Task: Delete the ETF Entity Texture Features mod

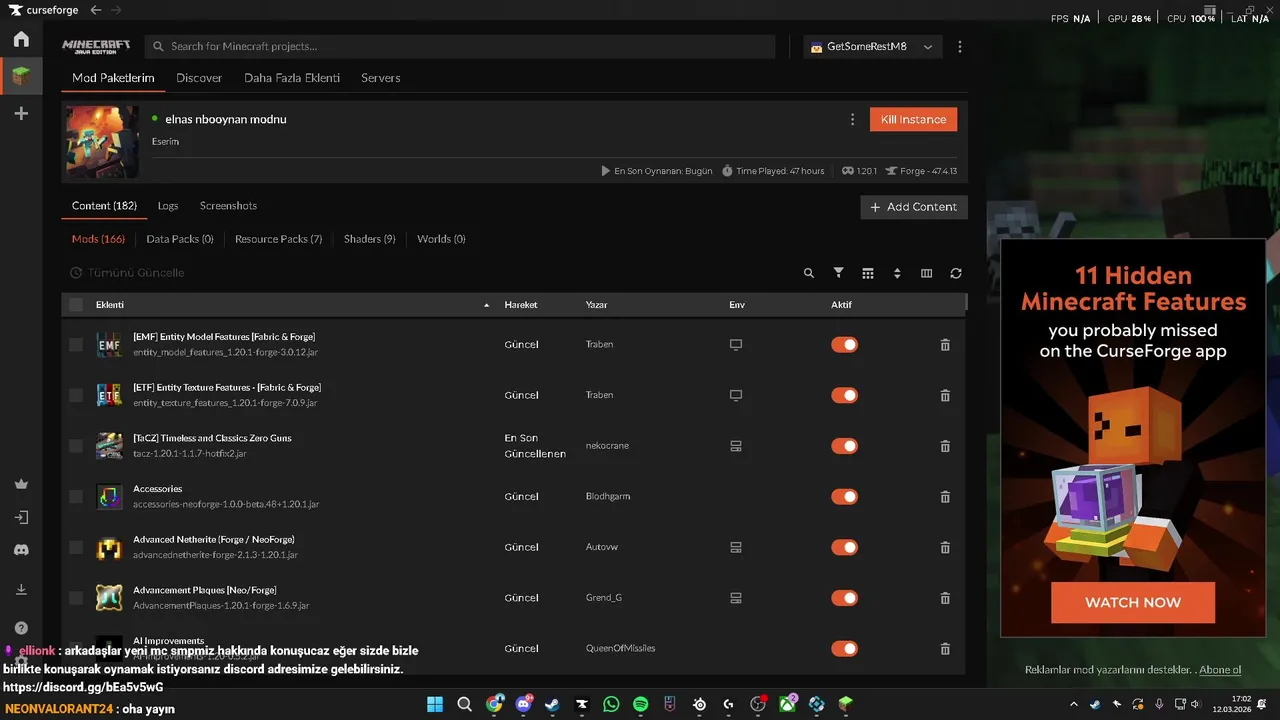Action: tap(945, 395)
